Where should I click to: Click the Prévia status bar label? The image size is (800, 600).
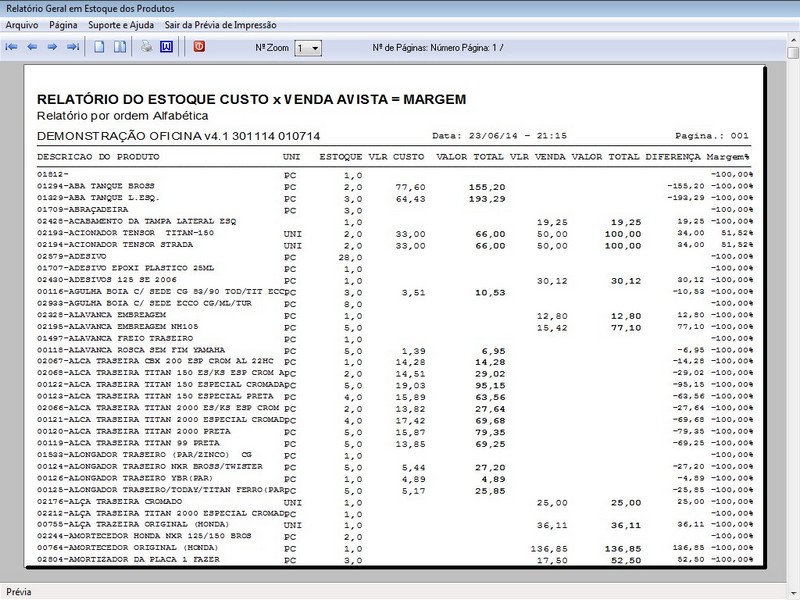[20, 589]
